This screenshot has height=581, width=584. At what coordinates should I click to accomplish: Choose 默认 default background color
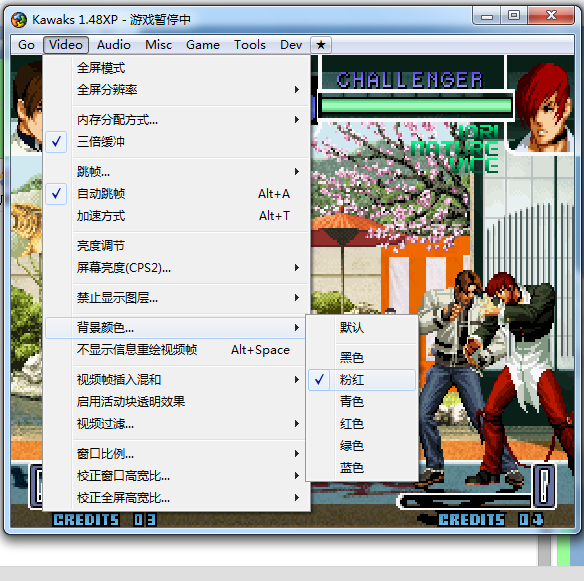pyautogui.click(x=362, y=328)
